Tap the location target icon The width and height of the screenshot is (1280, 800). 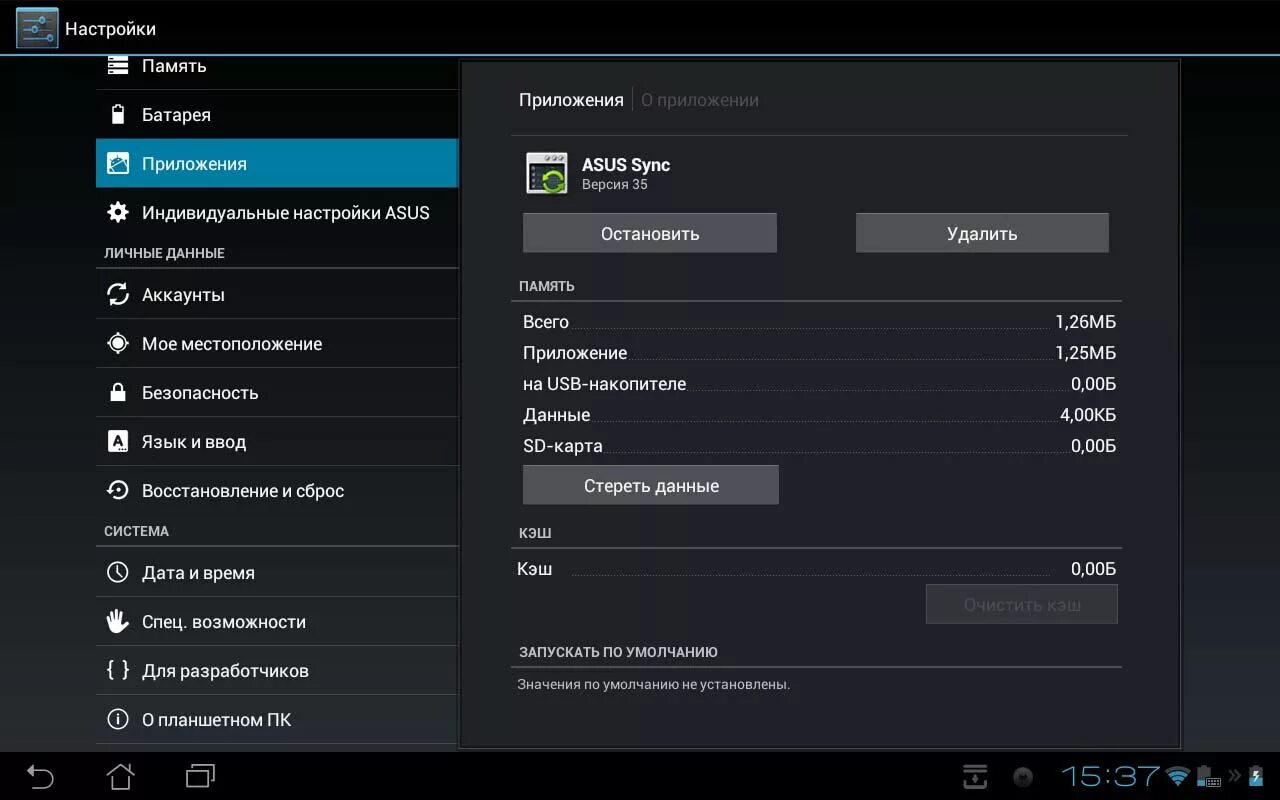coord(118,344)
